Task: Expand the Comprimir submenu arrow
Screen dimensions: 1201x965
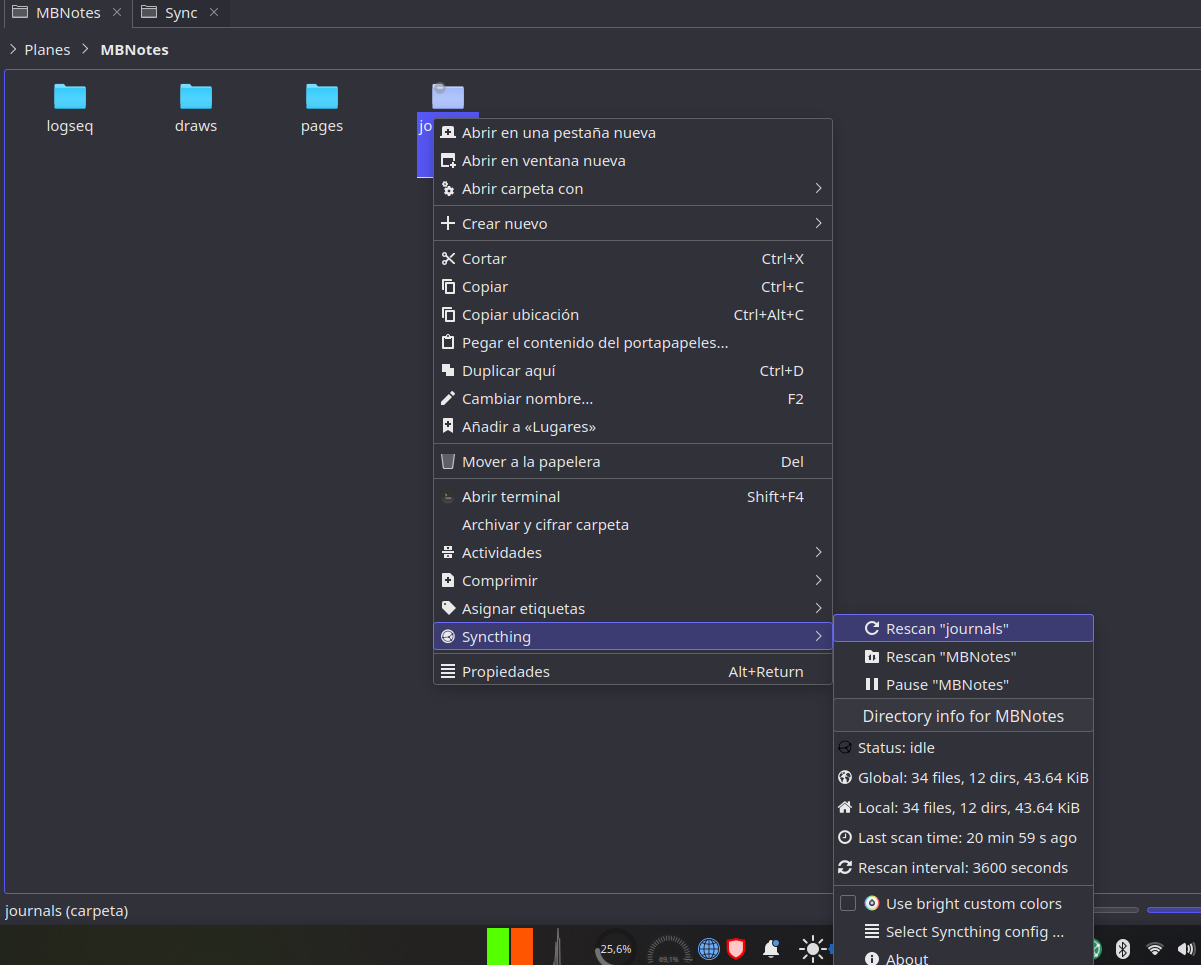Action: pos(818,581)
